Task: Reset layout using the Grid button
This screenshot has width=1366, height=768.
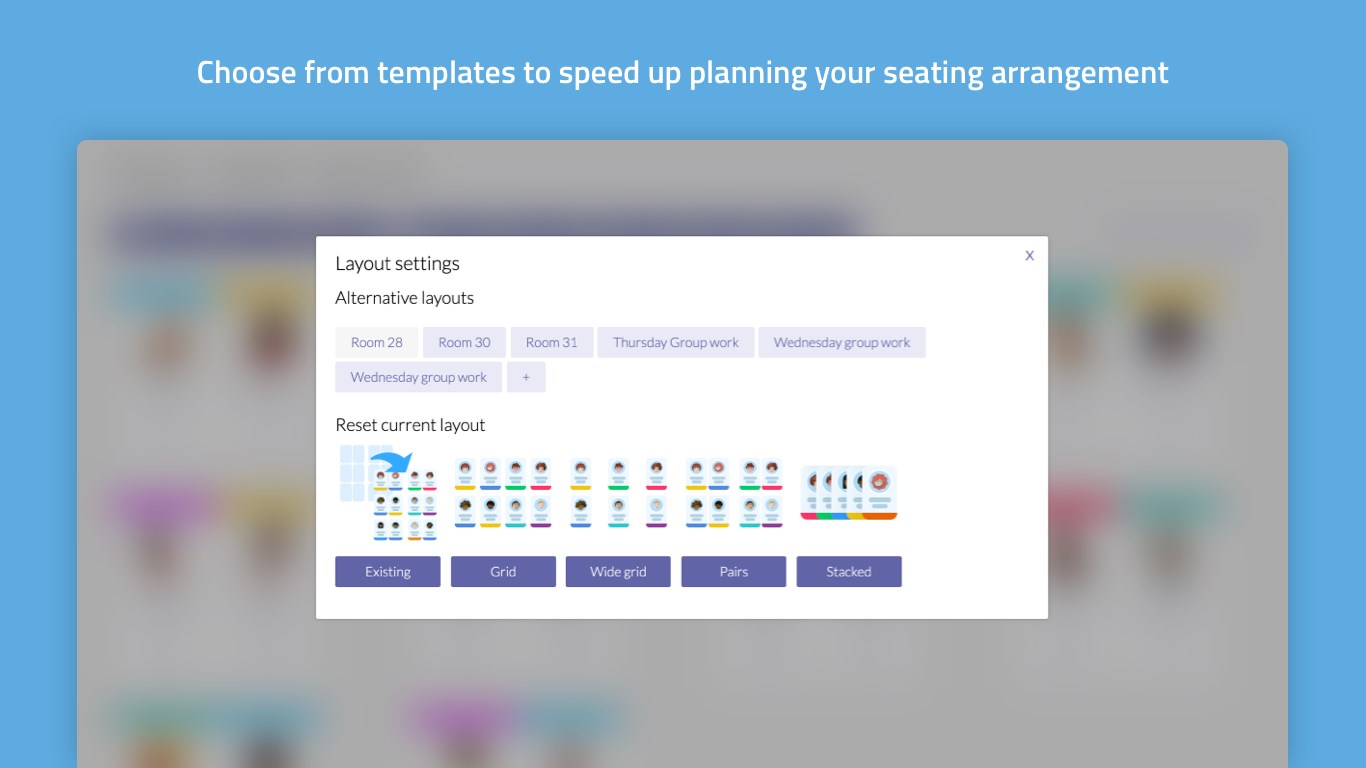Action: (503, 572)
